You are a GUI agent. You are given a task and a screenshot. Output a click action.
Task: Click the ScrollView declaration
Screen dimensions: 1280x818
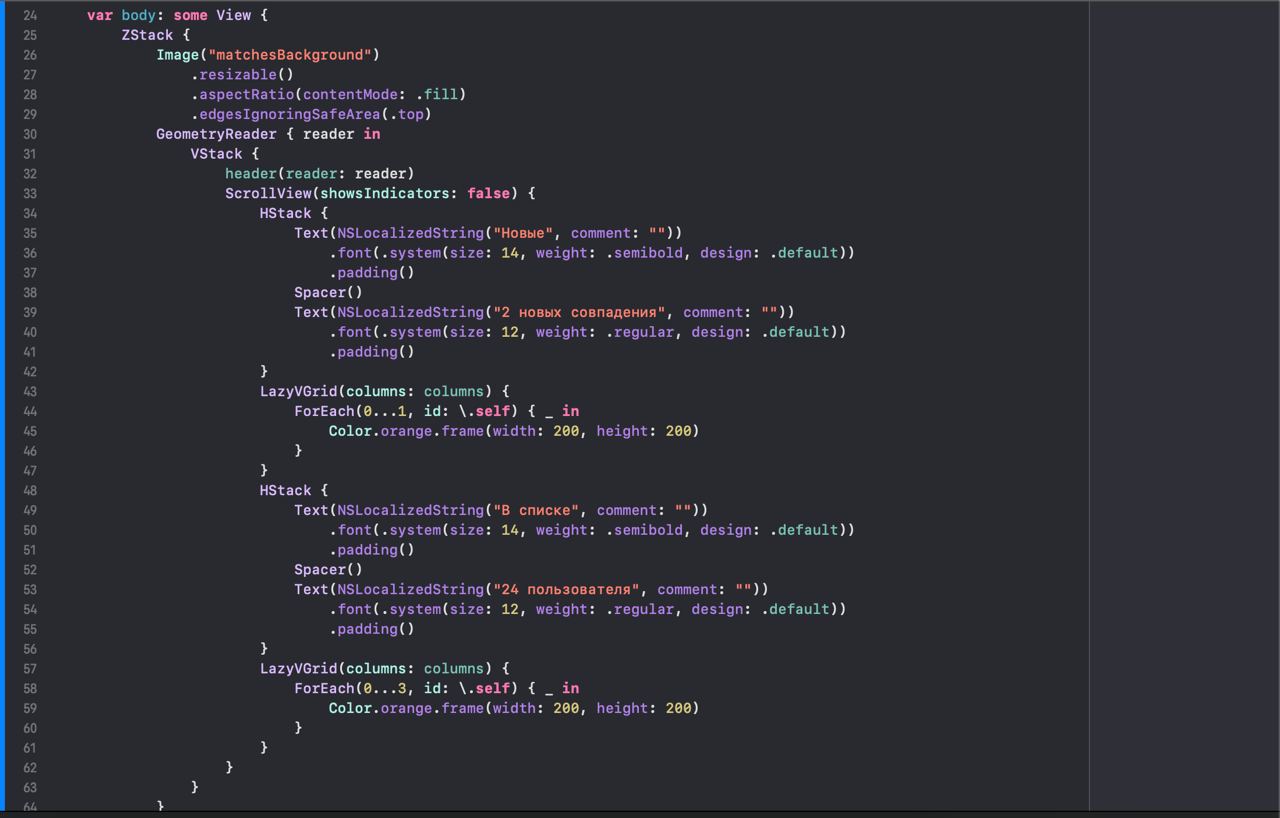coord(268,193)
